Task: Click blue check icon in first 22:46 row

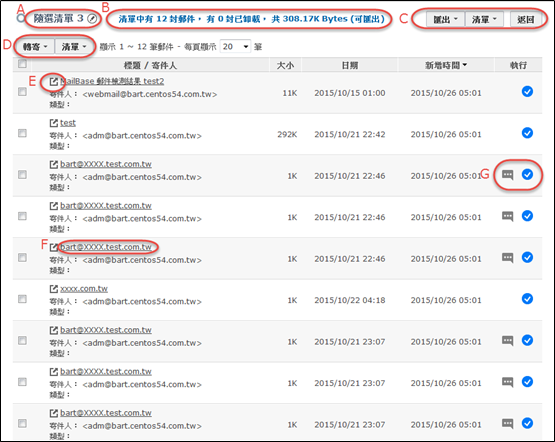Action: pos(527,174)
